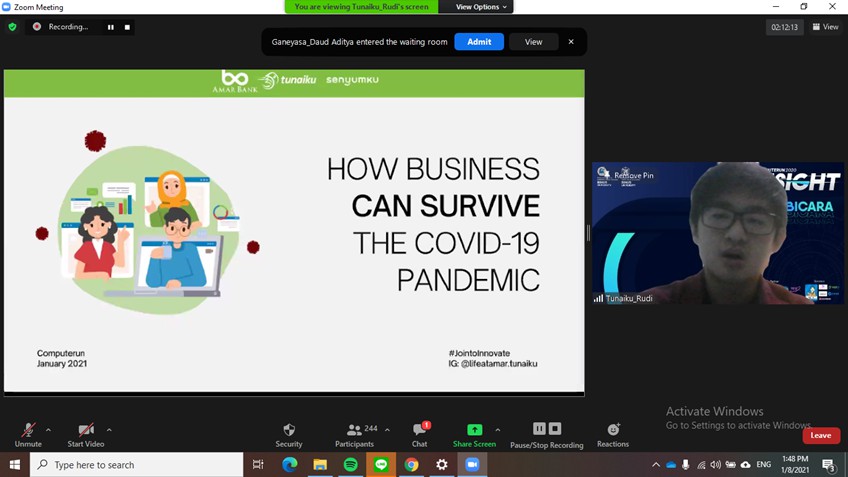The image size is (848, 477).
Task: Open the Participants panel
Action: [355, 435]
